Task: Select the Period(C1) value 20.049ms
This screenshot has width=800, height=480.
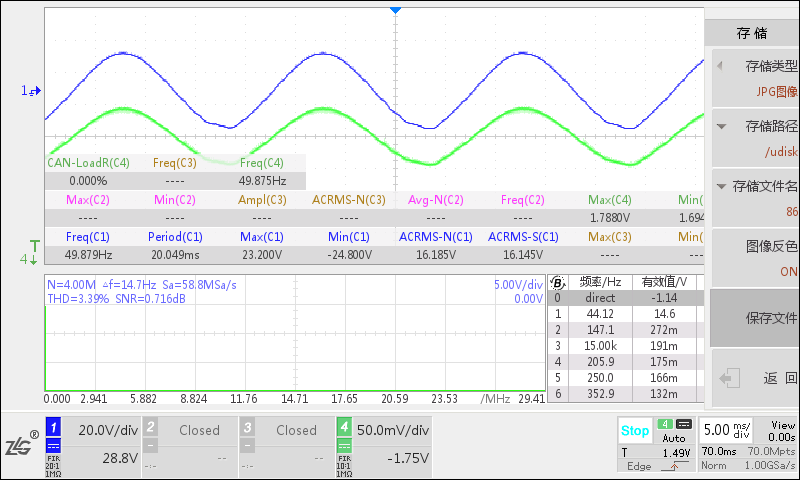Action: 175,255
